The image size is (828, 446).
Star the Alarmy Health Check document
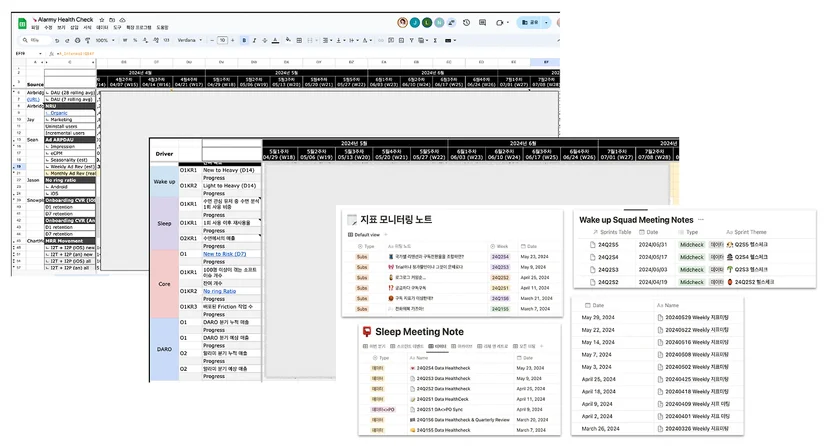point(102,20)
